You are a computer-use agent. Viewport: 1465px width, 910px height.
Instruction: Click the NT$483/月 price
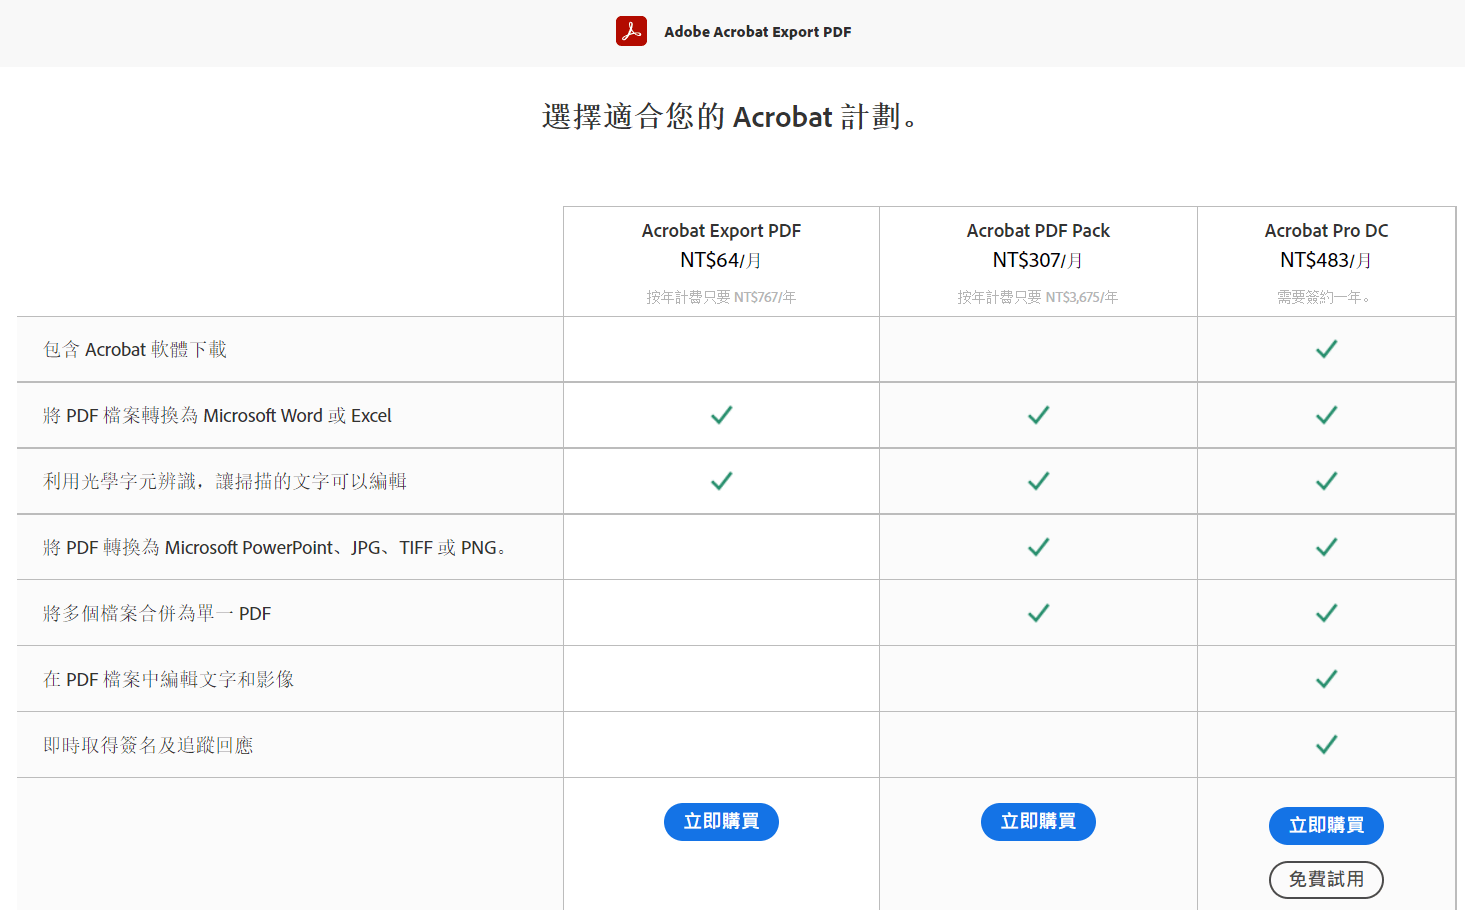click(1326, 260)
